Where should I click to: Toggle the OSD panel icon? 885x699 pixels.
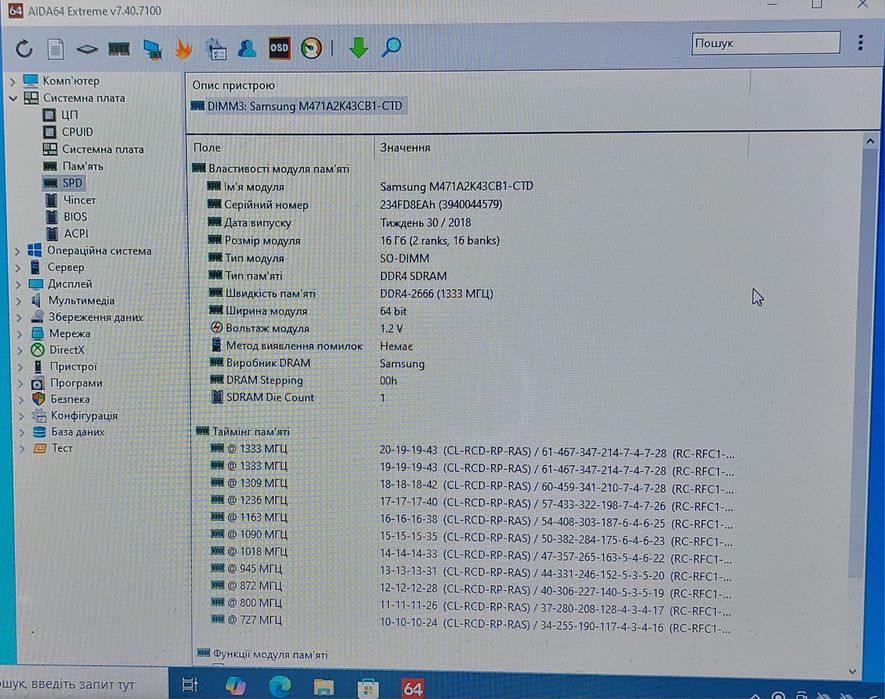point(279,48)
